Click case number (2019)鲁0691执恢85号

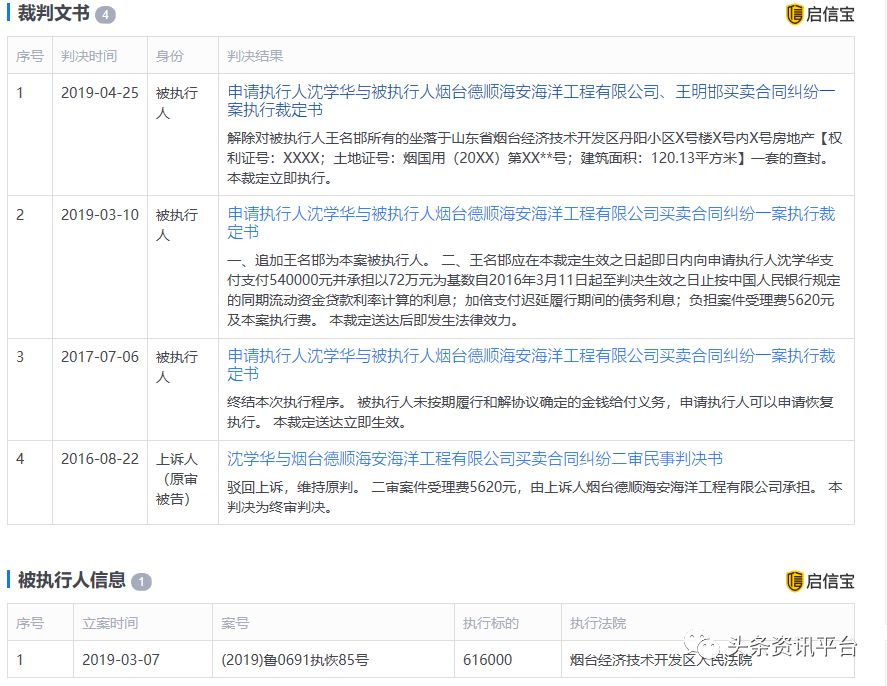pos(295,660)
